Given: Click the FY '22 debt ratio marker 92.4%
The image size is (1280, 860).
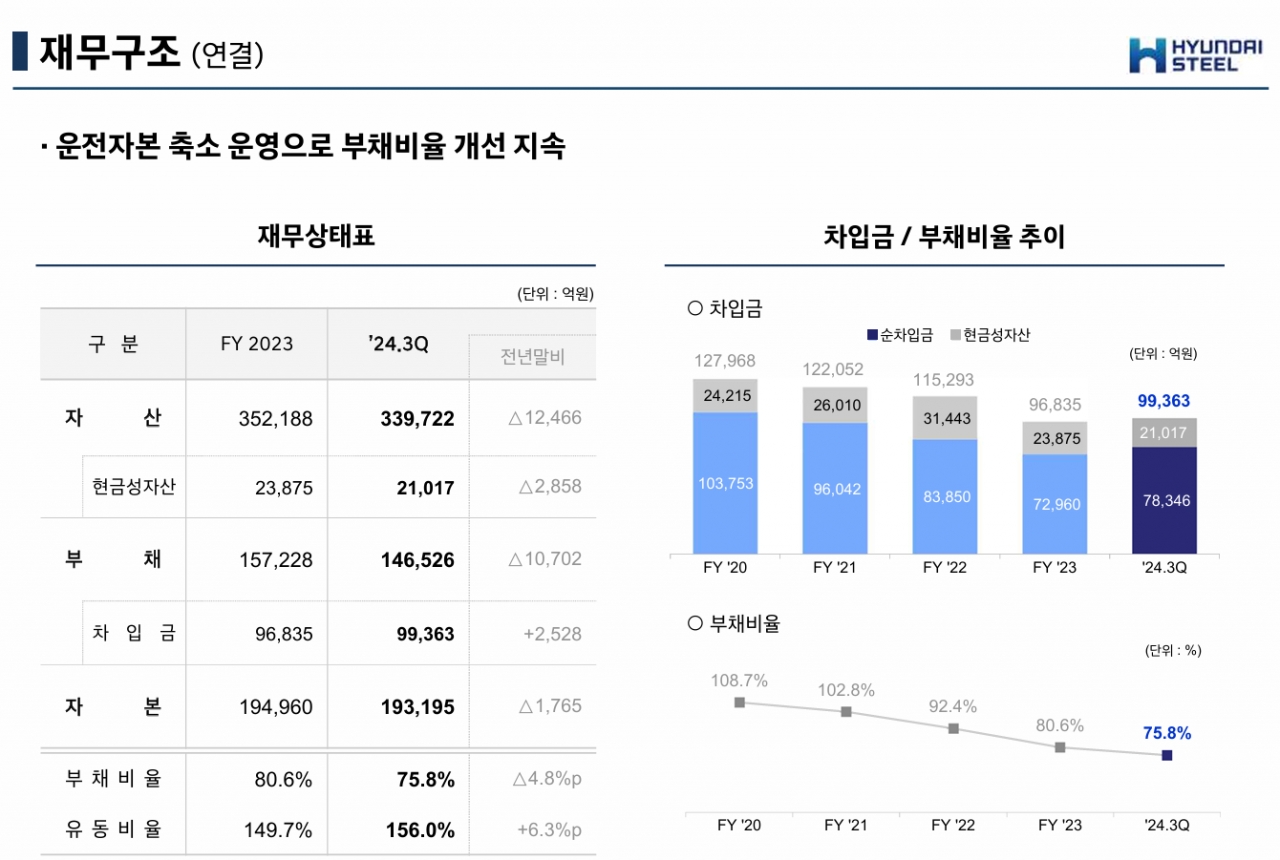Looking at the screenshot, I should (953, 729).
